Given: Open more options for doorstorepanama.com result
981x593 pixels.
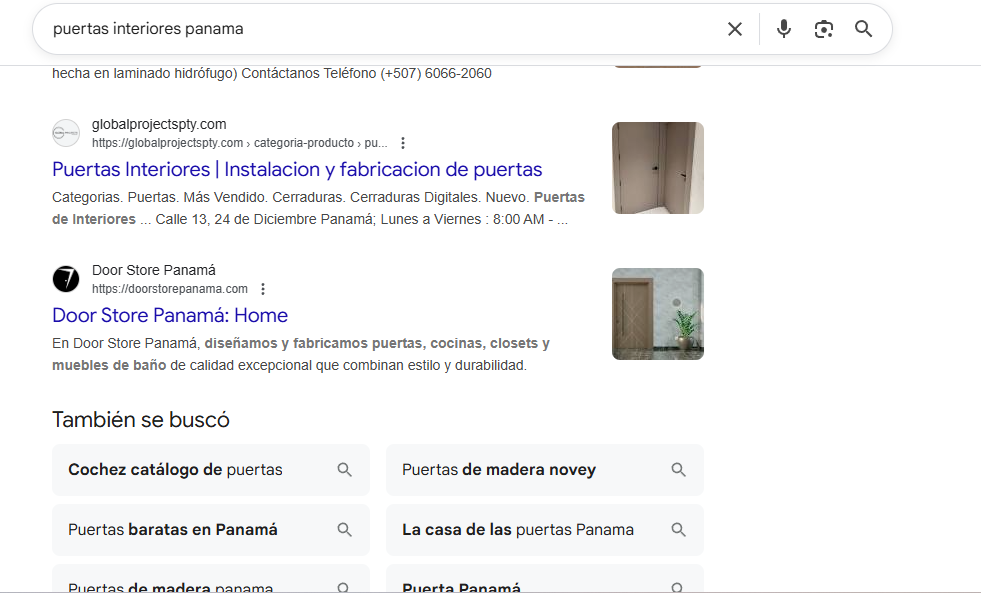Looking at the screenshot, I should pyautogui.click(x=263, y=289).
